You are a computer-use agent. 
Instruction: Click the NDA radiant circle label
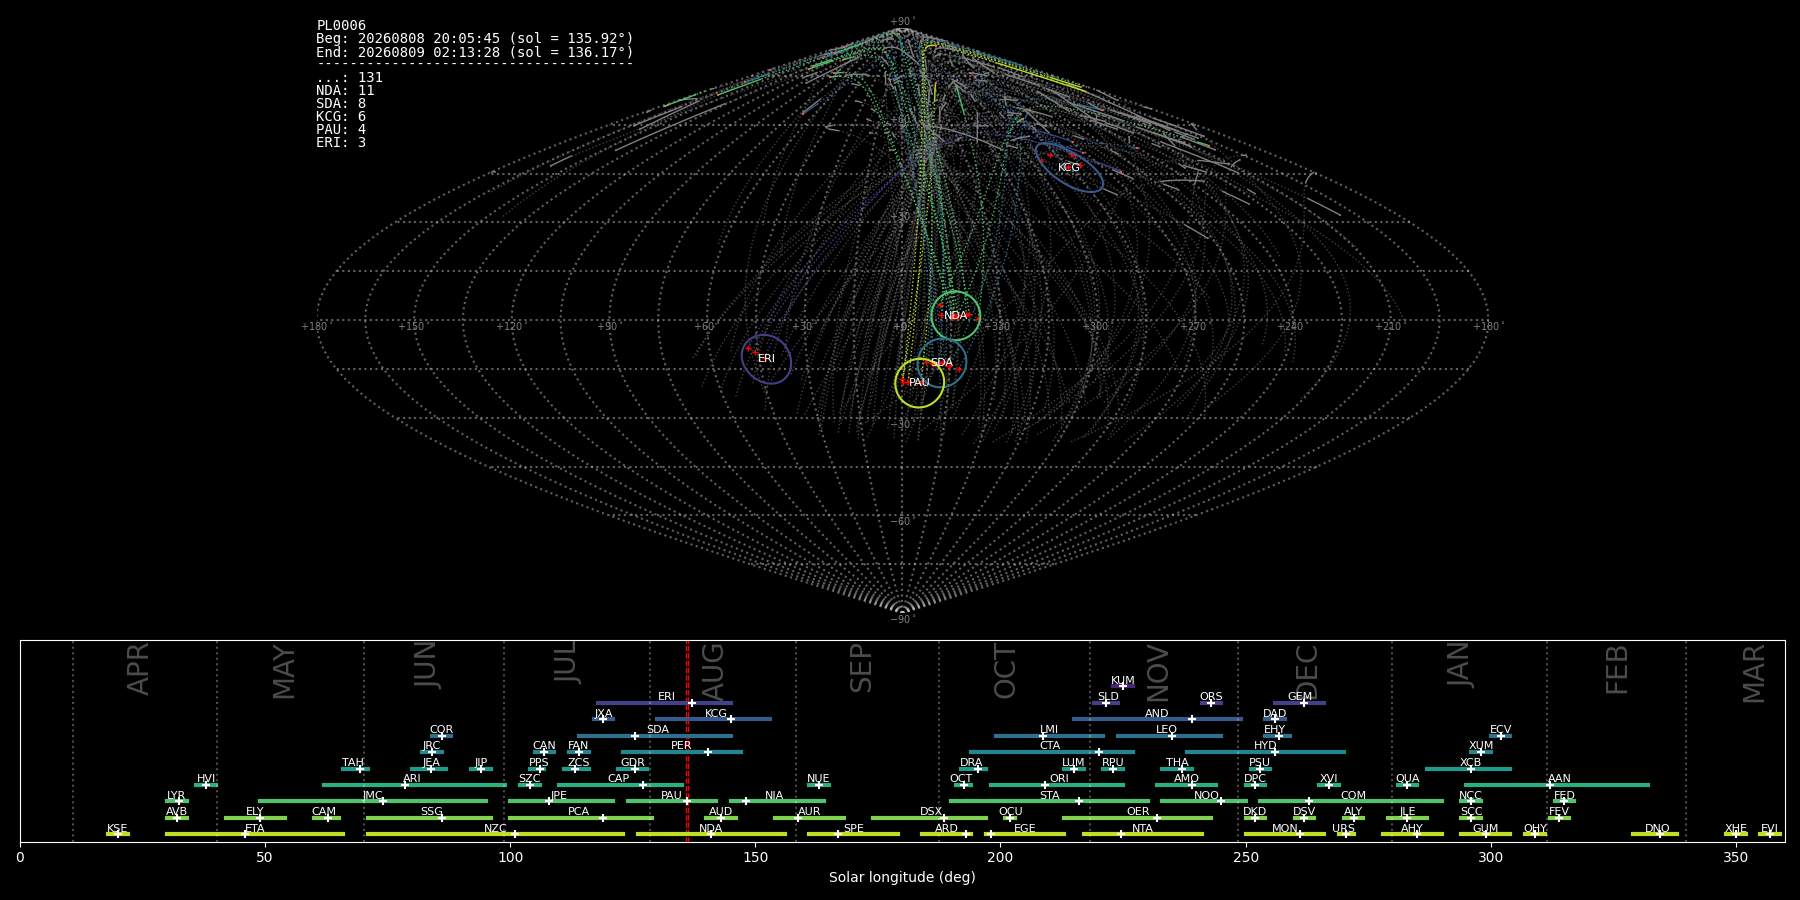point(956,316)
